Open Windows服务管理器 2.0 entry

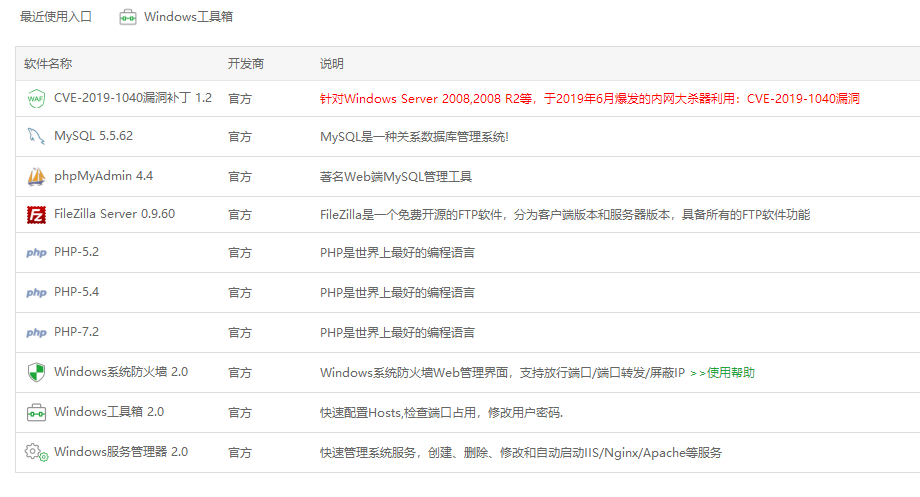(121, 452)
